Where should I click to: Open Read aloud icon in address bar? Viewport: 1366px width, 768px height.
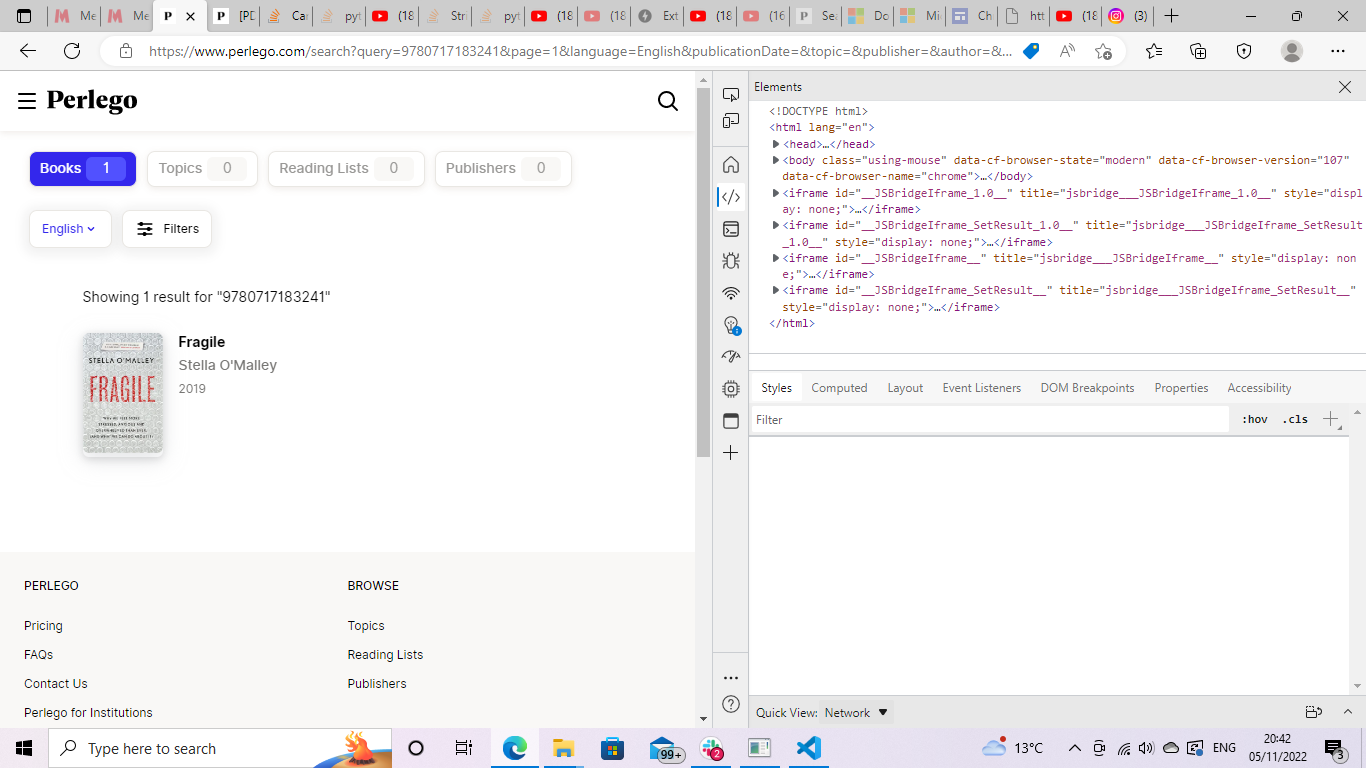tap(1067, 51)
